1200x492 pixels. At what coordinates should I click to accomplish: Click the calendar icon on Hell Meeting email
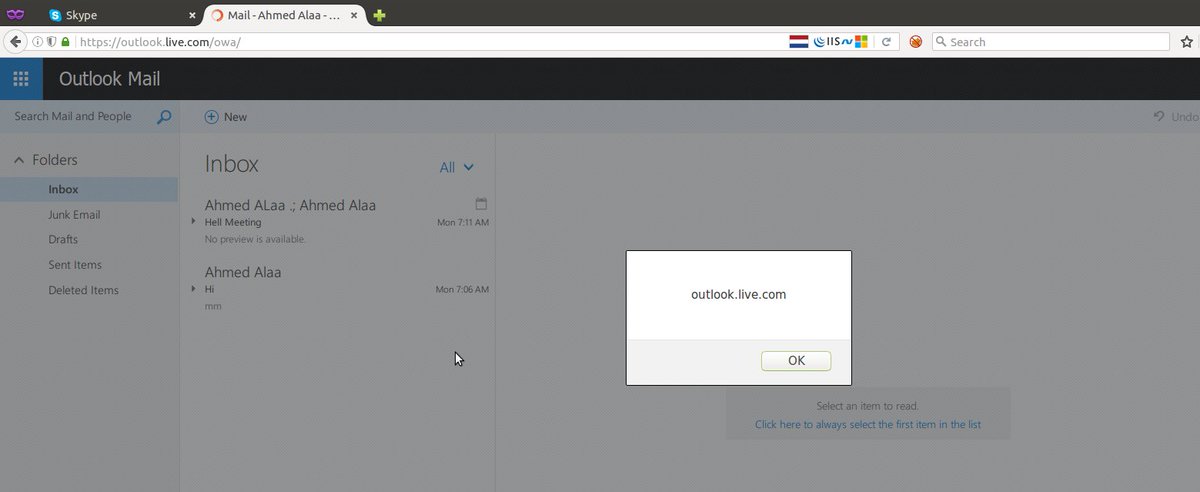(x=481, y=203)
